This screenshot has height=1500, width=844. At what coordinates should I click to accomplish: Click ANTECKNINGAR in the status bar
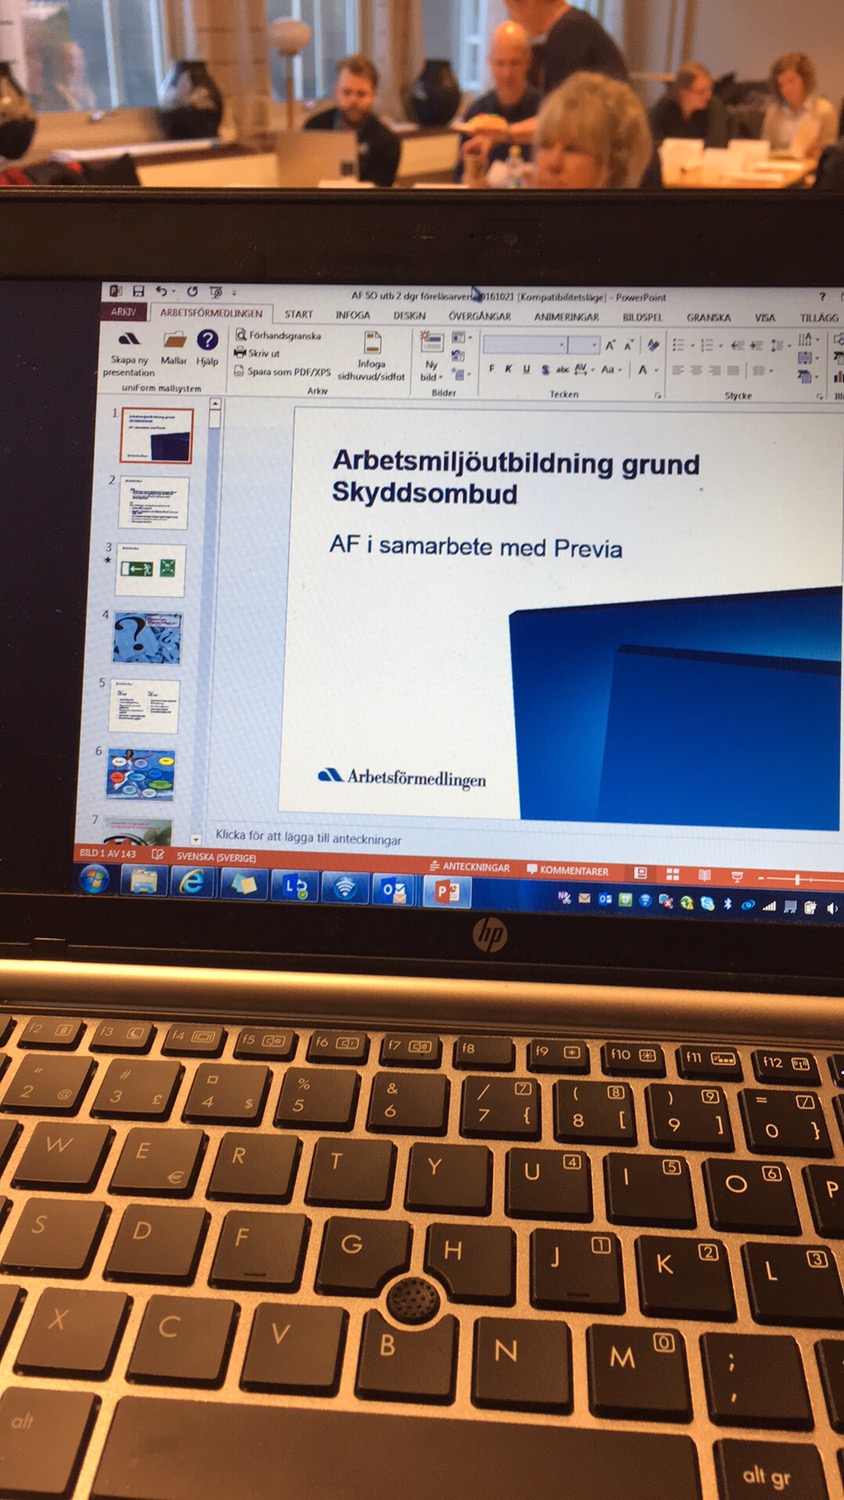tap(470, 867)
